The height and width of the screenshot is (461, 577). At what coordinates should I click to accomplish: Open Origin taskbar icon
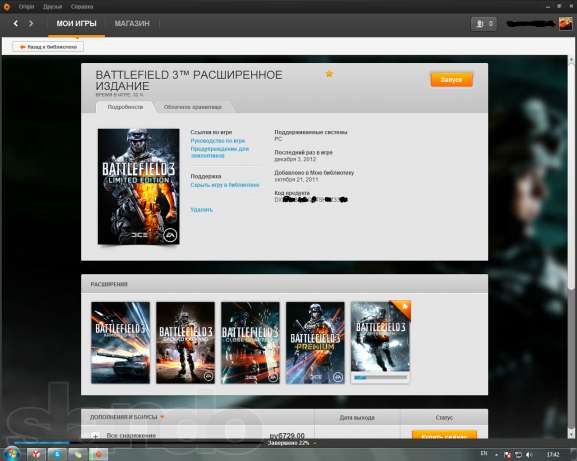(99, 454)
